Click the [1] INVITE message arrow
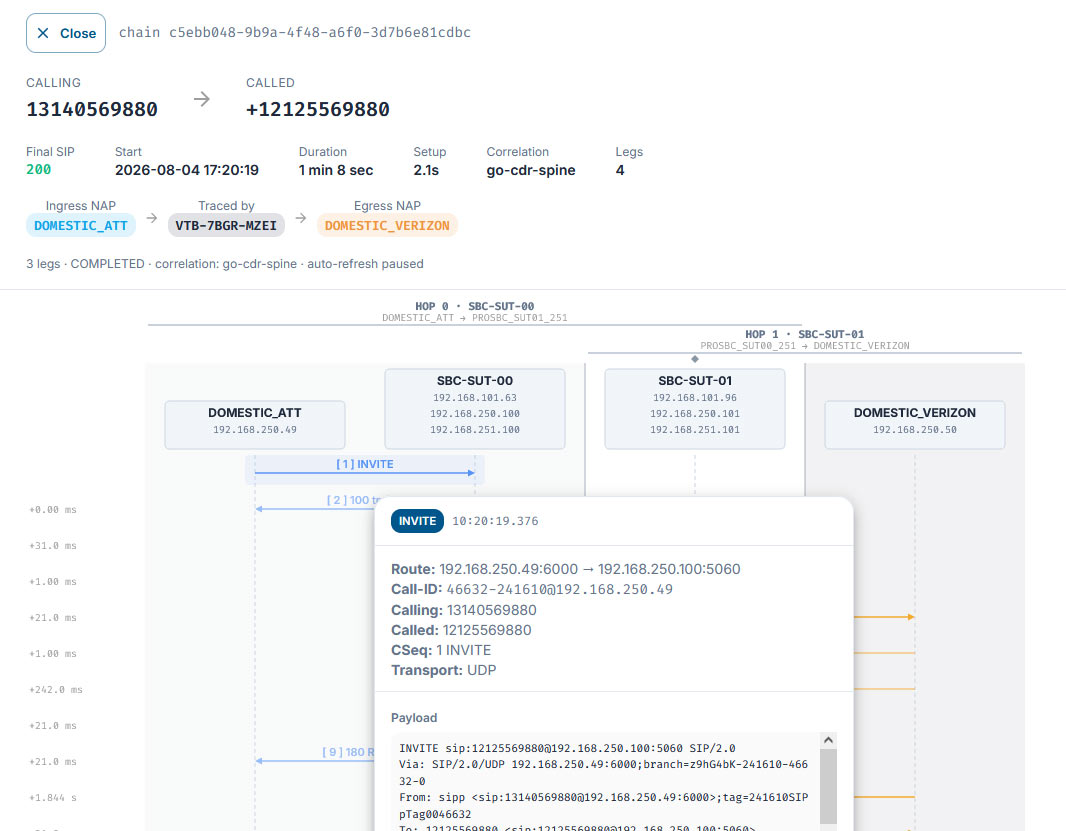 coord(364,469)
